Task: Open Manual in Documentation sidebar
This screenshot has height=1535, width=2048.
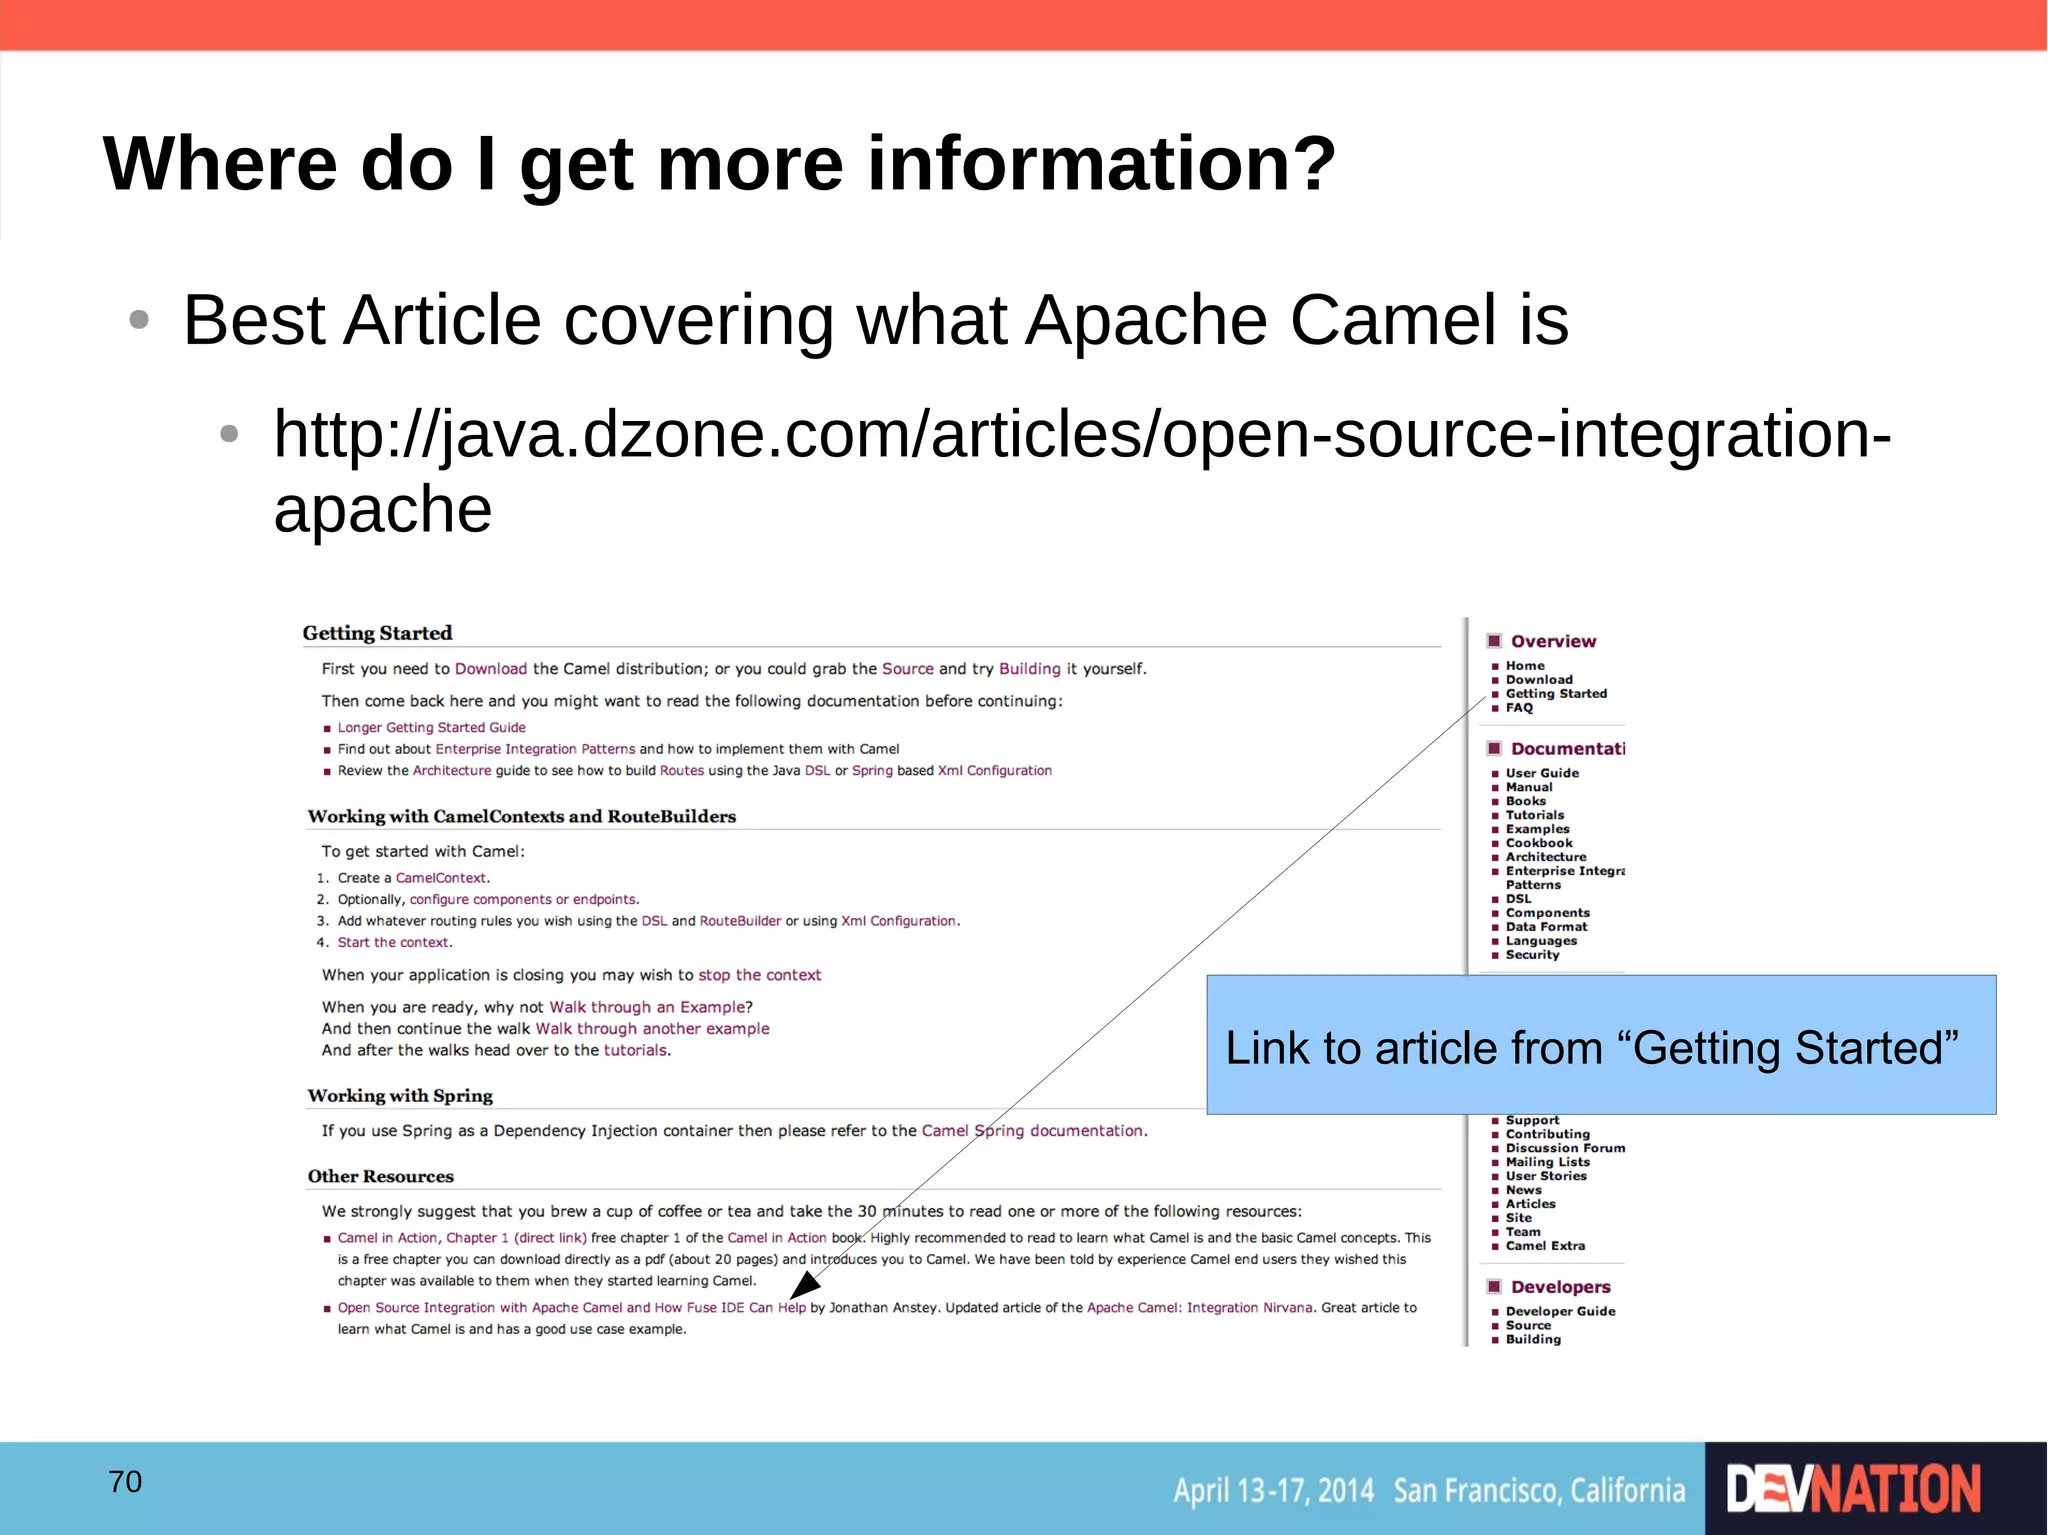Action: pos(1529,787)
